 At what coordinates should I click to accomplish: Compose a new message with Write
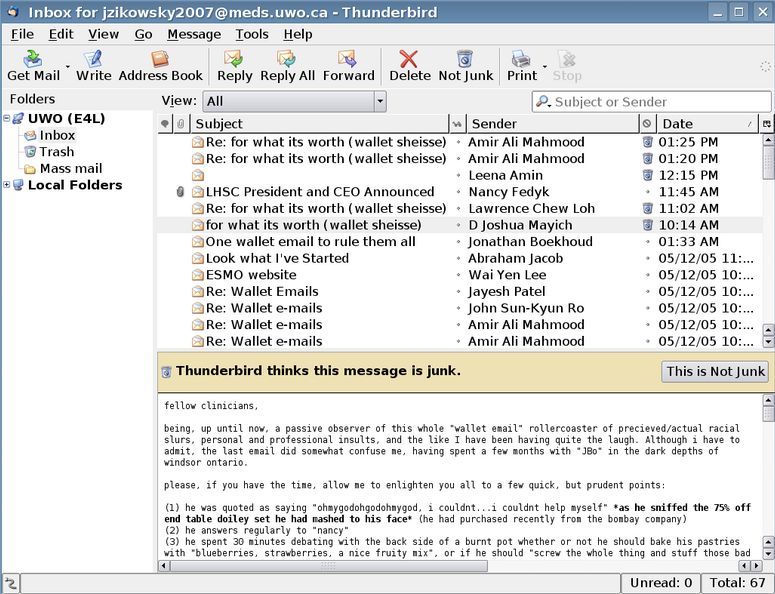point(94,65)
